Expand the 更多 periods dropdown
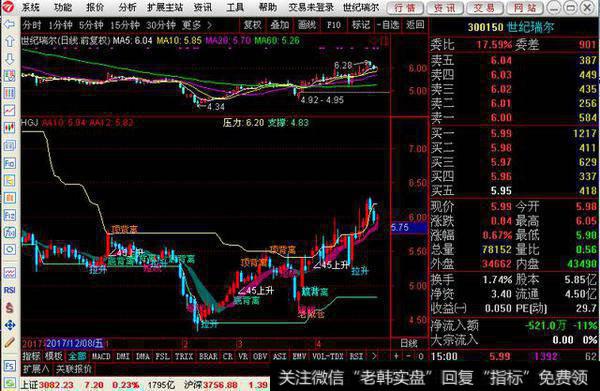The height and width of the screenshot is (391, 600). [197, 25]
